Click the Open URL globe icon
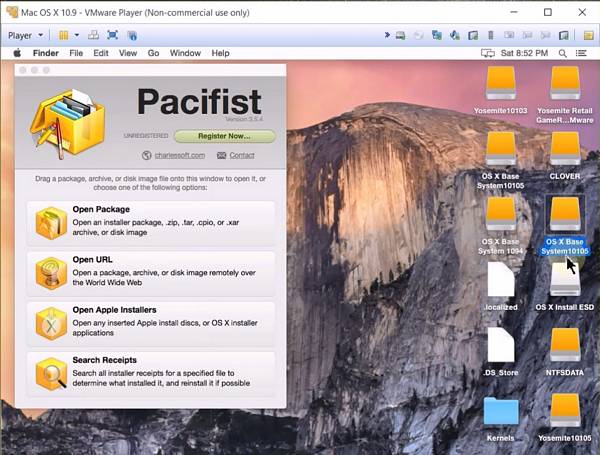This screenshot has height=455, width=600. click(50, 272)
